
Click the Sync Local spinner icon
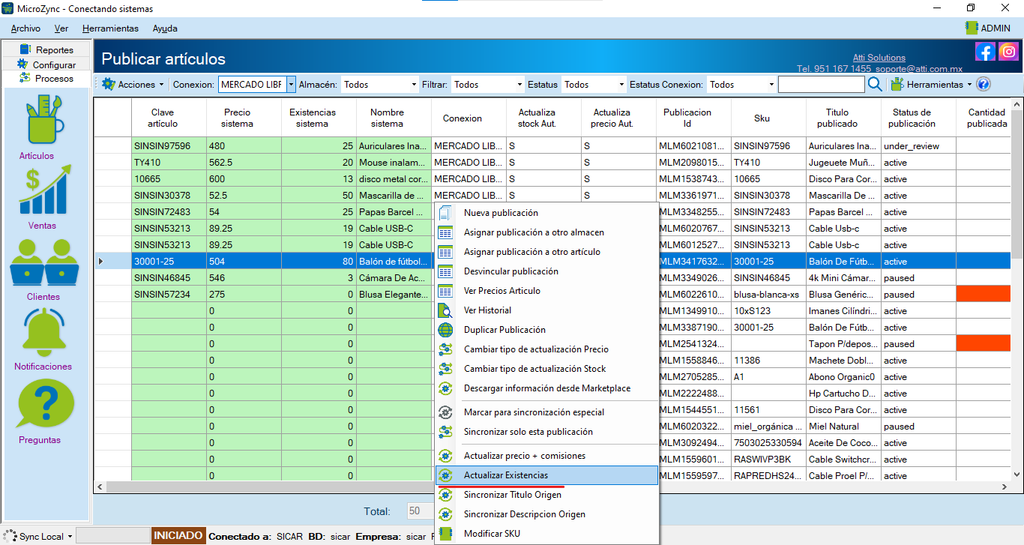coord(10,536)
